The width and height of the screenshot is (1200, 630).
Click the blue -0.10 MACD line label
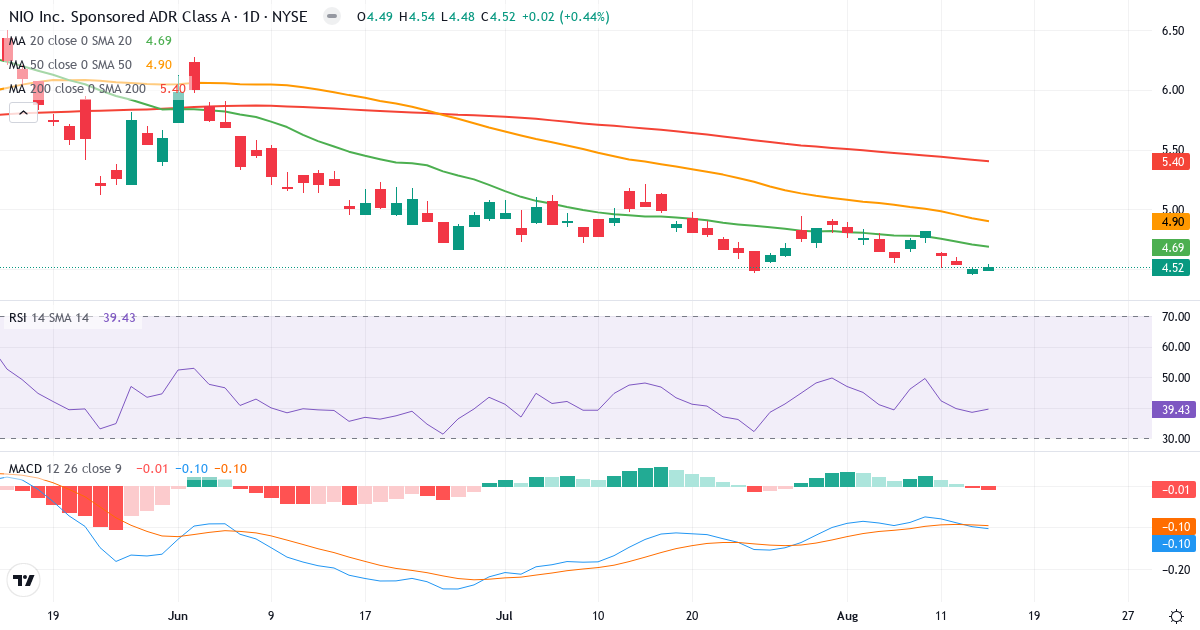click(1174, 543)
